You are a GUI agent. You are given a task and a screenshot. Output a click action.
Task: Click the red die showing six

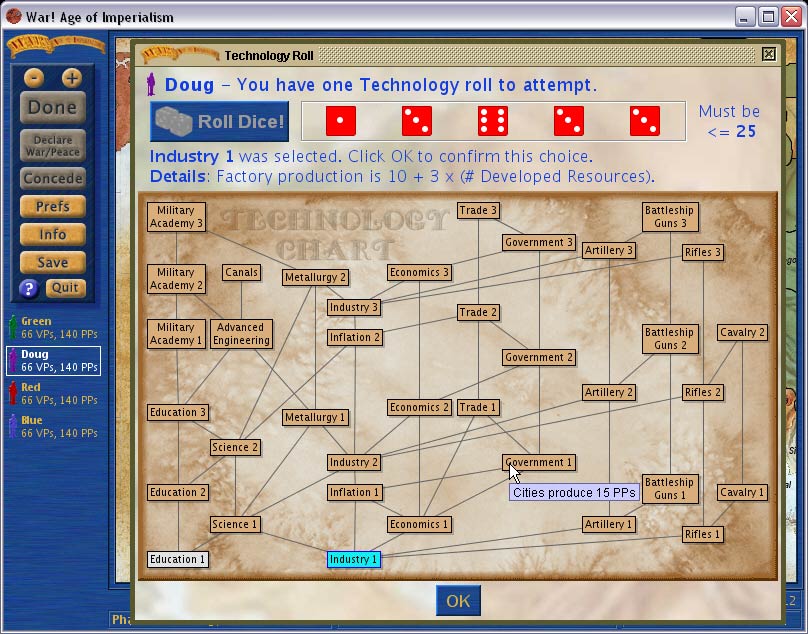click(493, 121)
